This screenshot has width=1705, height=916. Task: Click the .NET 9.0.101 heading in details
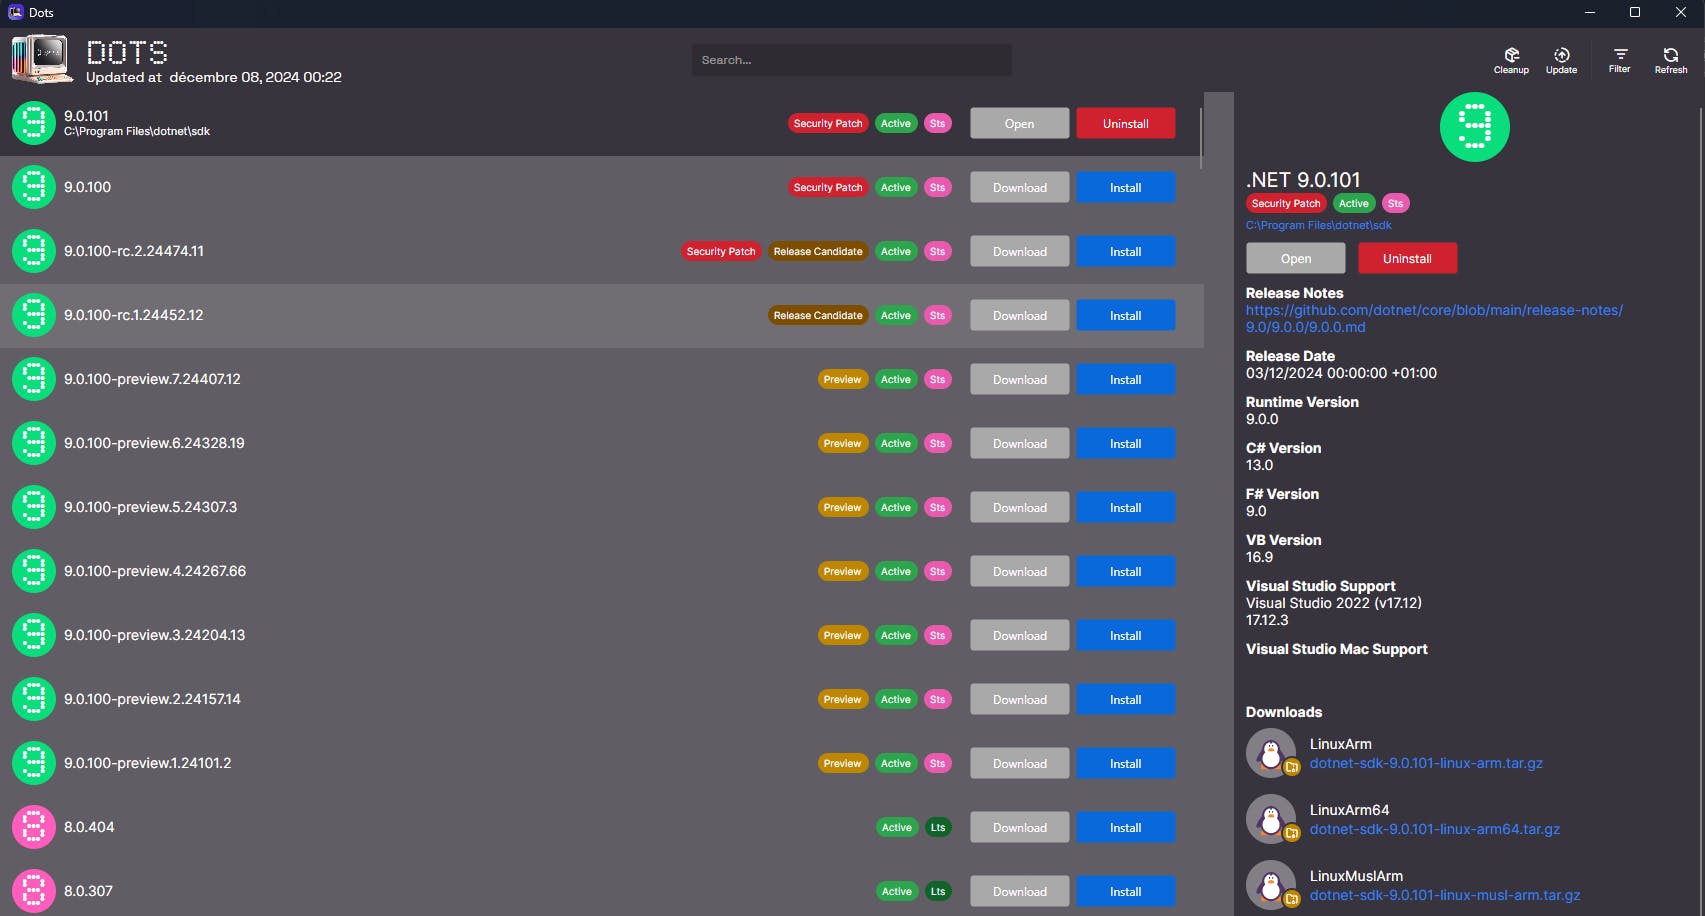pos(1303,180)
